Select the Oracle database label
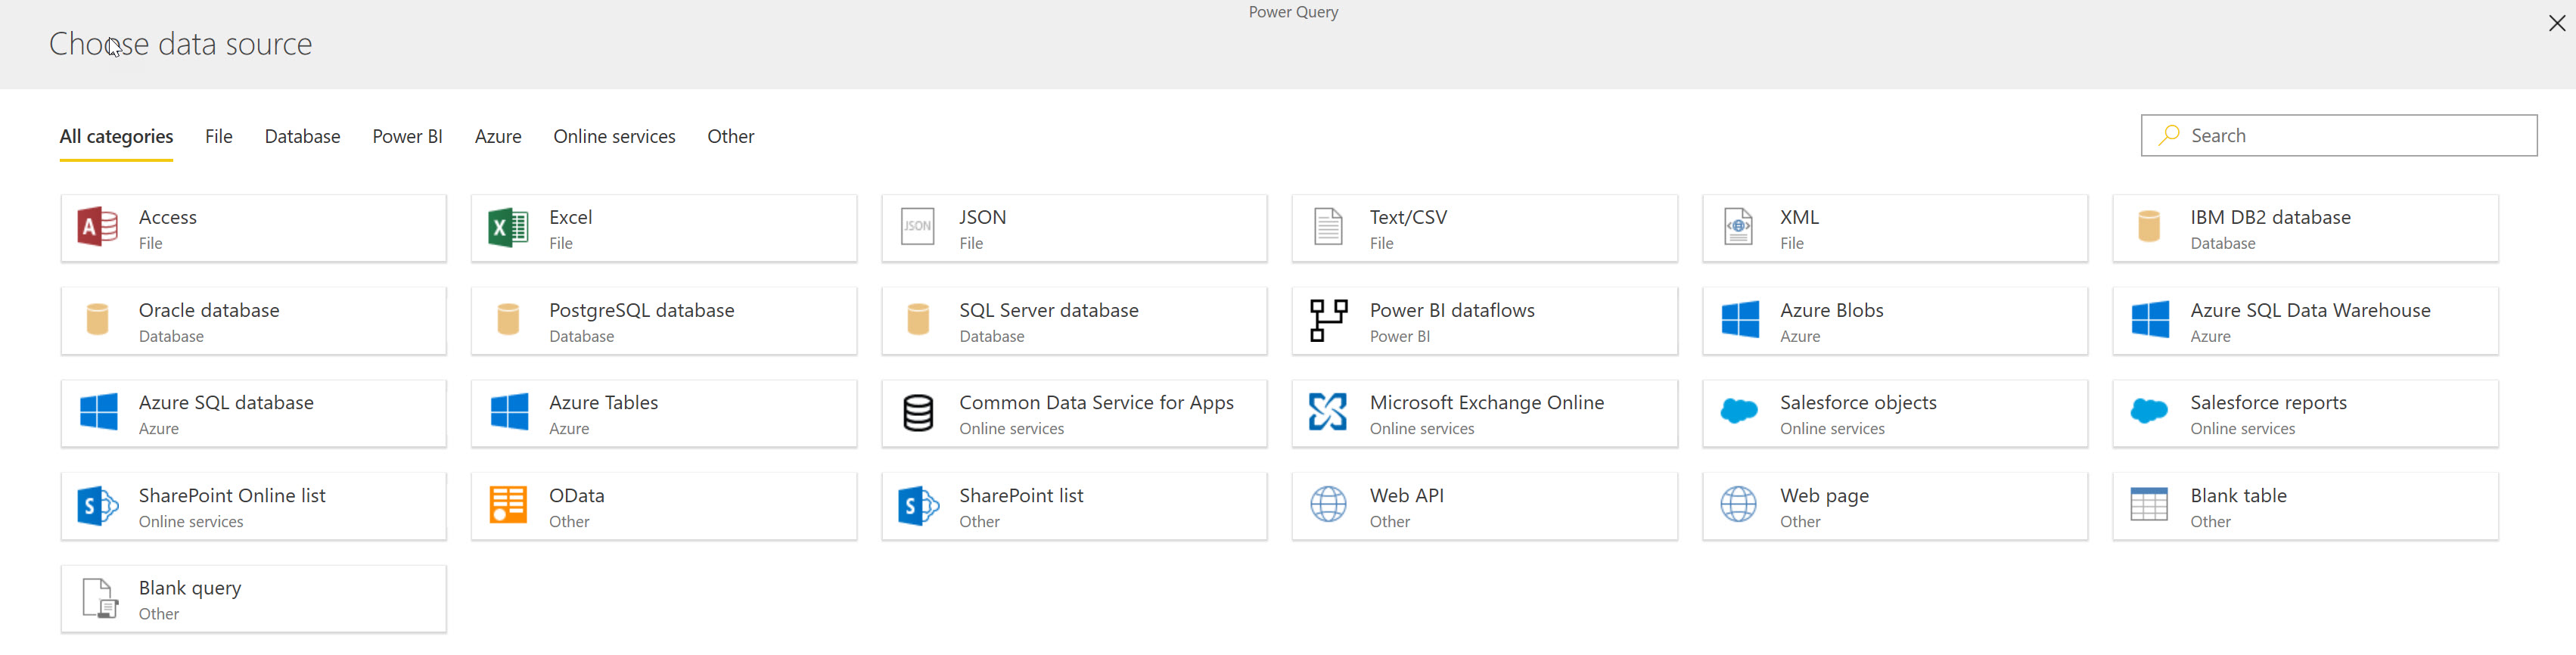 pyautogui.click(x=209, y=310)
